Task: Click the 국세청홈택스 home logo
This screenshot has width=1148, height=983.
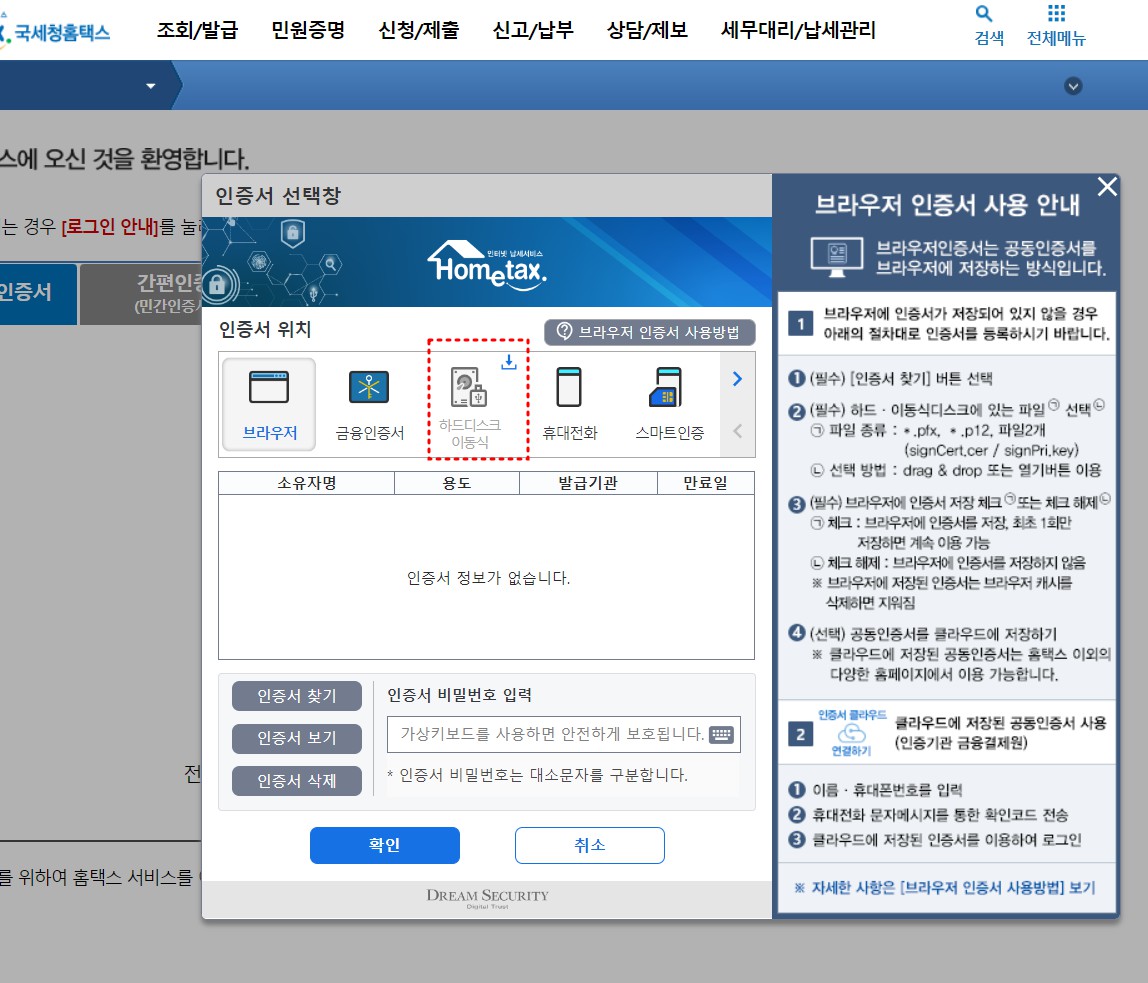Action: coord(57,30)
